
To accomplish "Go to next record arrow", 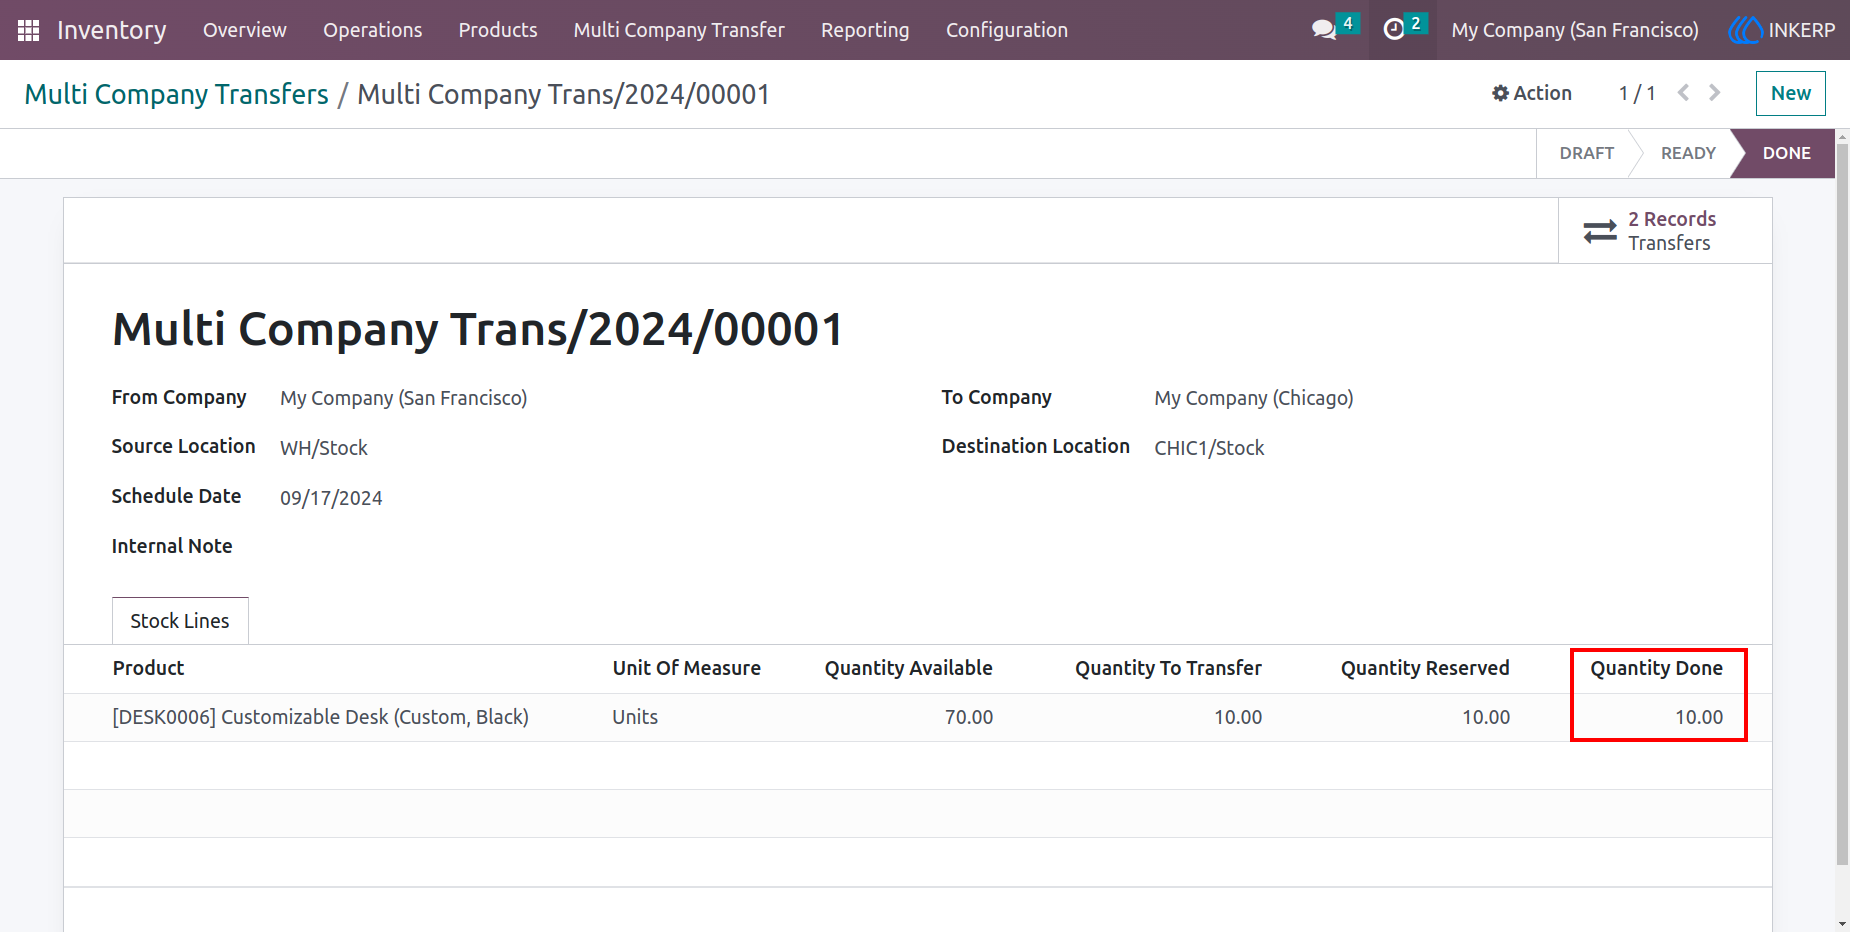I will pyautogui.click(x=1714, y=93).
